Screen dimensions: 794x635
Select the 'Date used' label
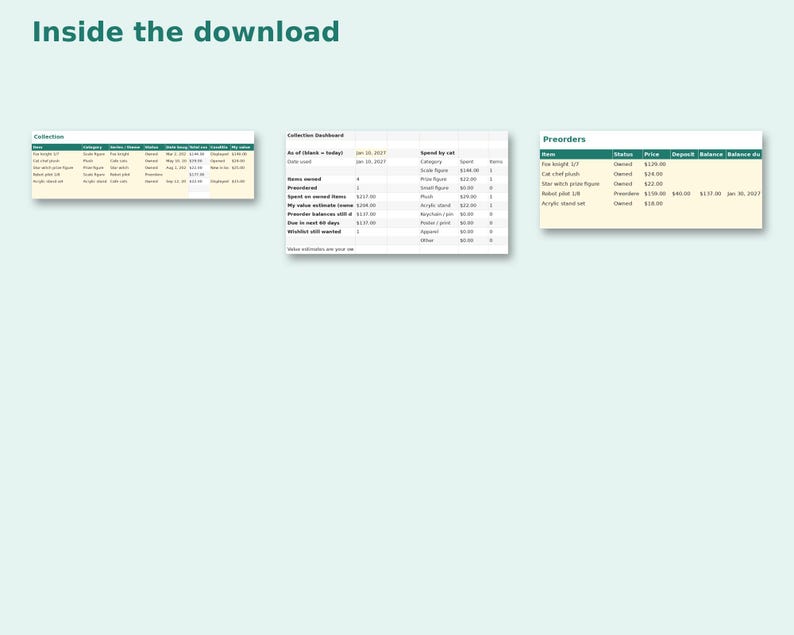299,162
